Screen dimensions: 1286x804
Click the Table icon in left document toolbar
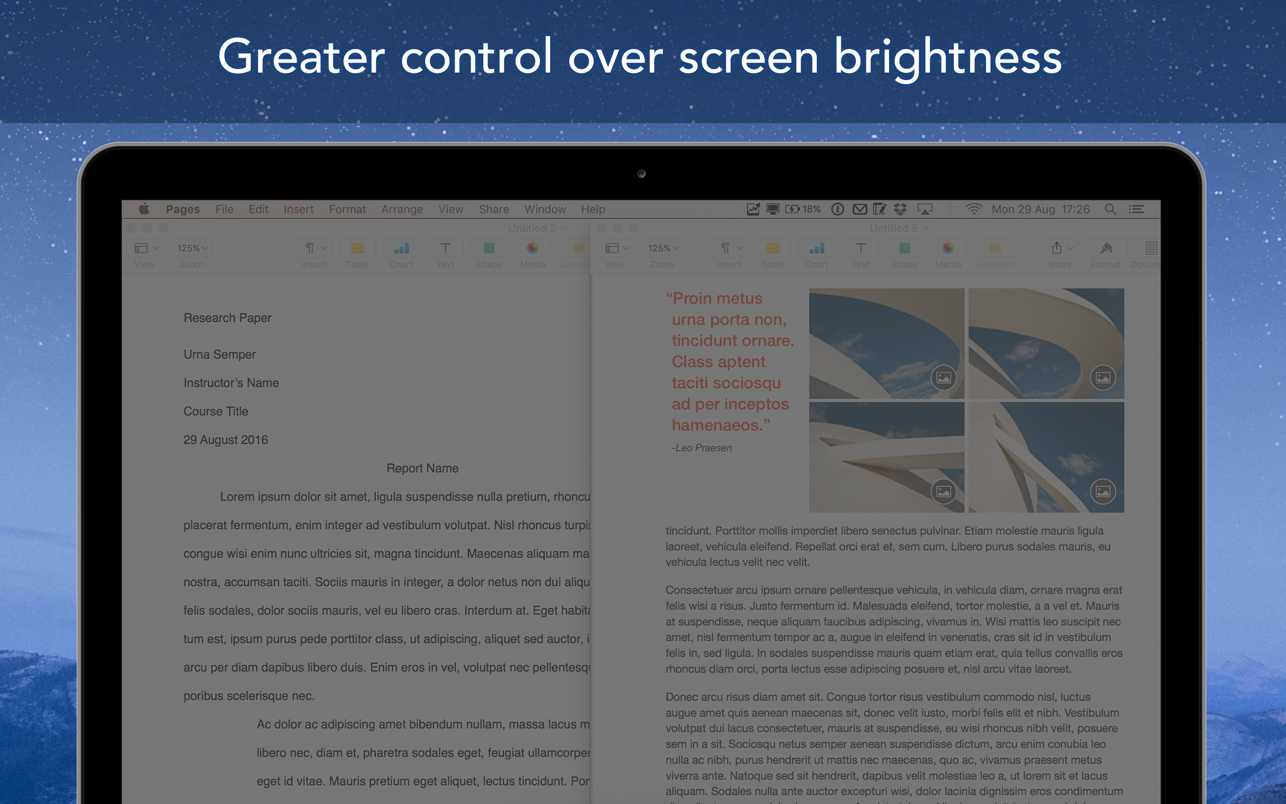tap(357, 249)
